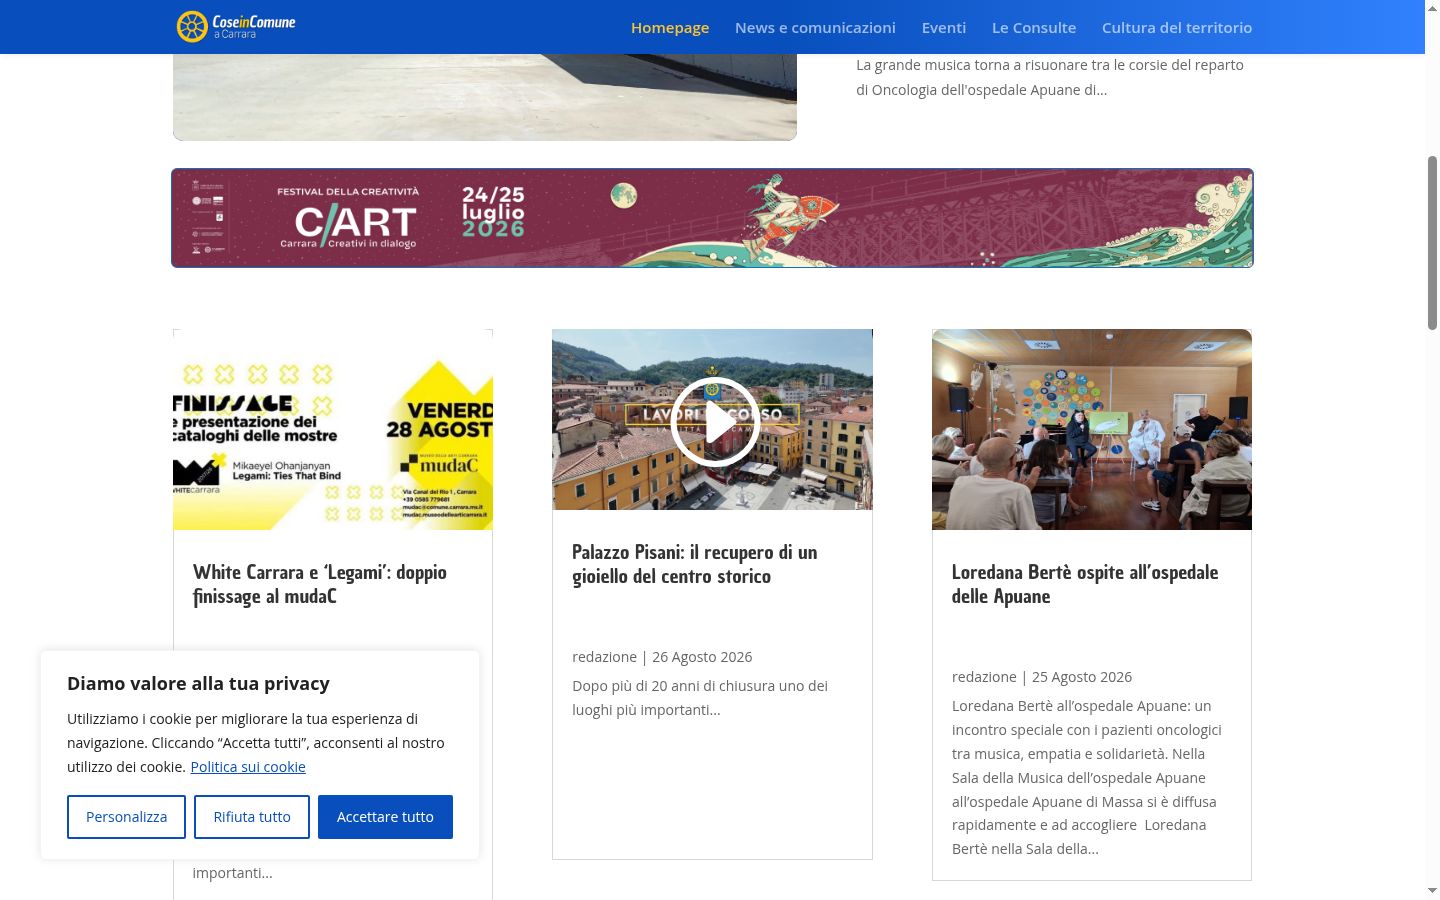Viewport: 1440px width, 900px height.
Task: Click the page vertical scrollbar thumb
Action: coord(1432,243)
